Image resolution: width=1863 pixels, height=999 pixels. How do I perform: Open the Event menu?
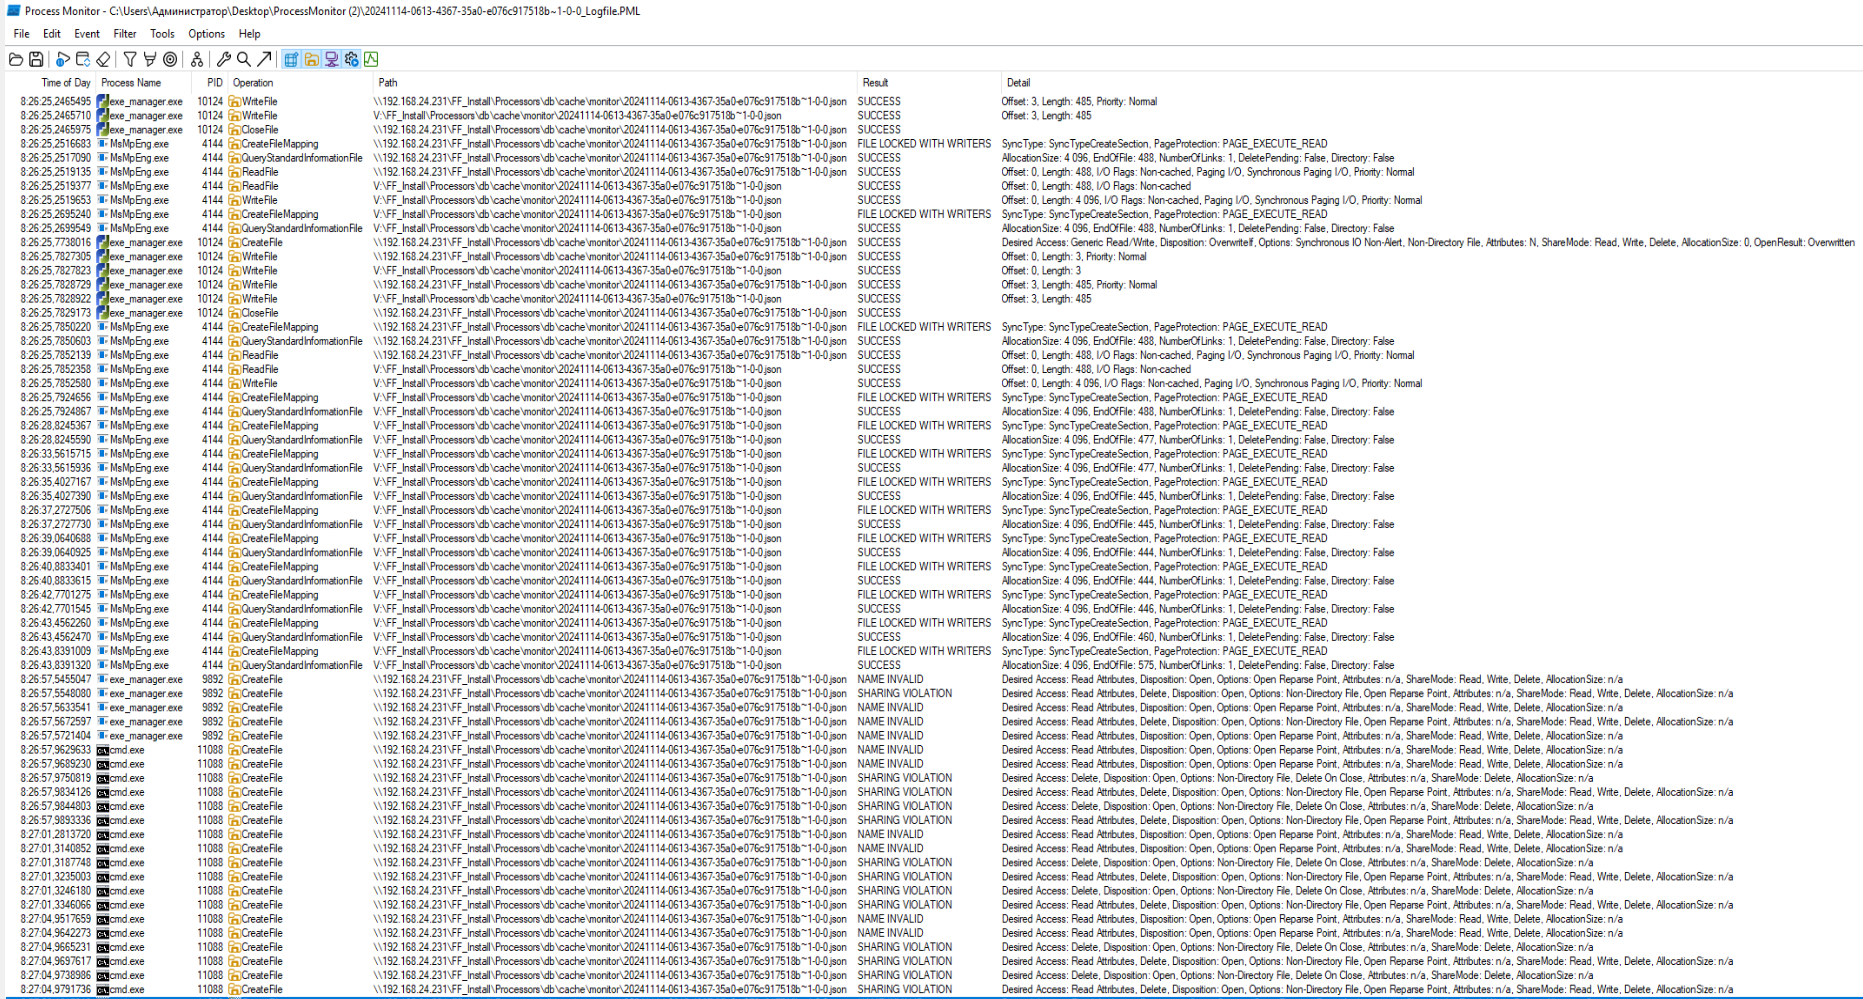click(87, 34)
